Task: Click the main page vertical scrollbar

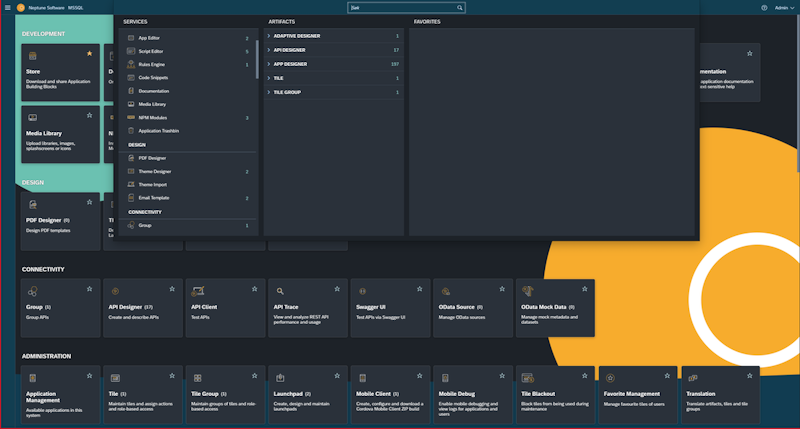Action: point(797,92)
